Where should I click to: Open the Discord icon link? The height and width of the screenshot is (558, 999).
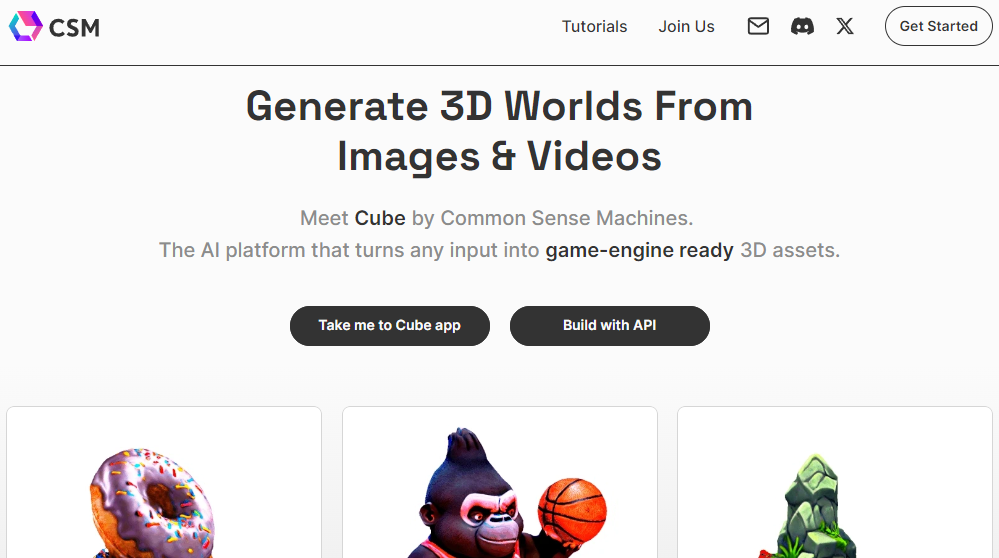pos(802,27)
